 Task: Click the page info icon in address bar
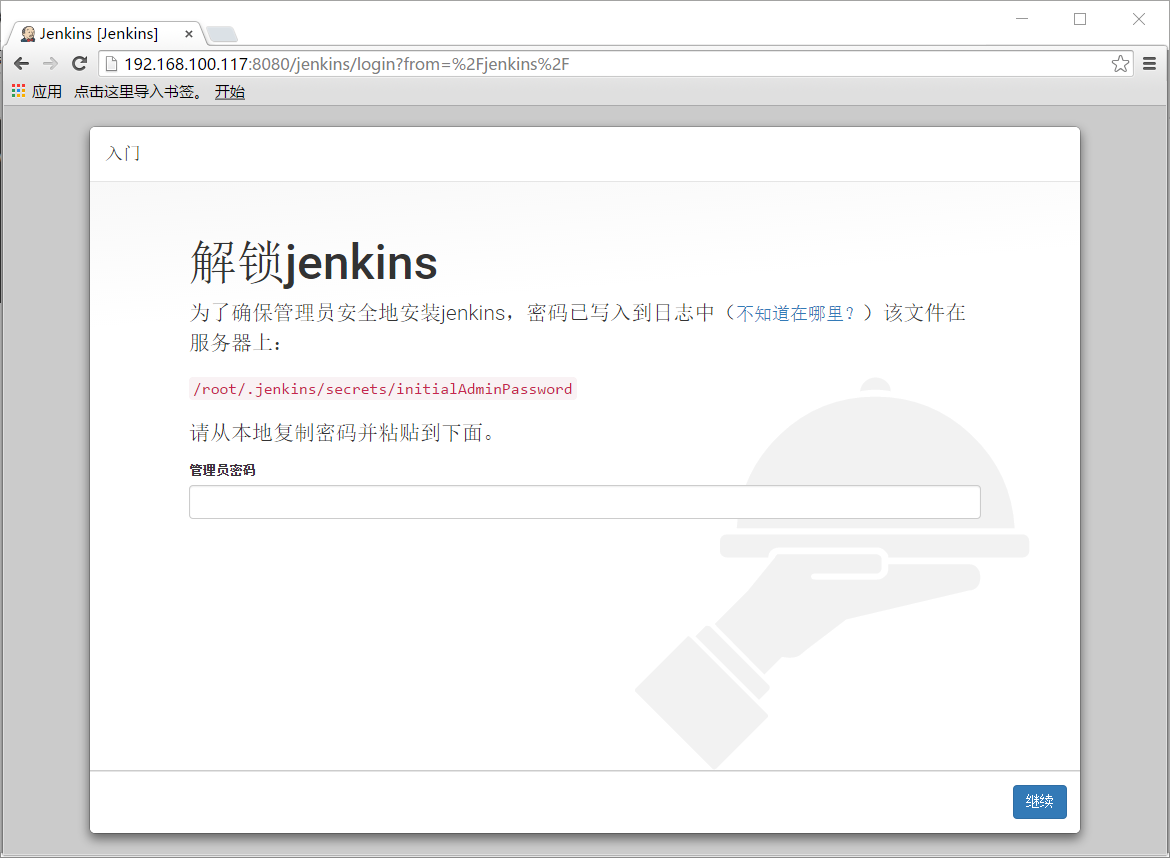click(x=112, y=64)
